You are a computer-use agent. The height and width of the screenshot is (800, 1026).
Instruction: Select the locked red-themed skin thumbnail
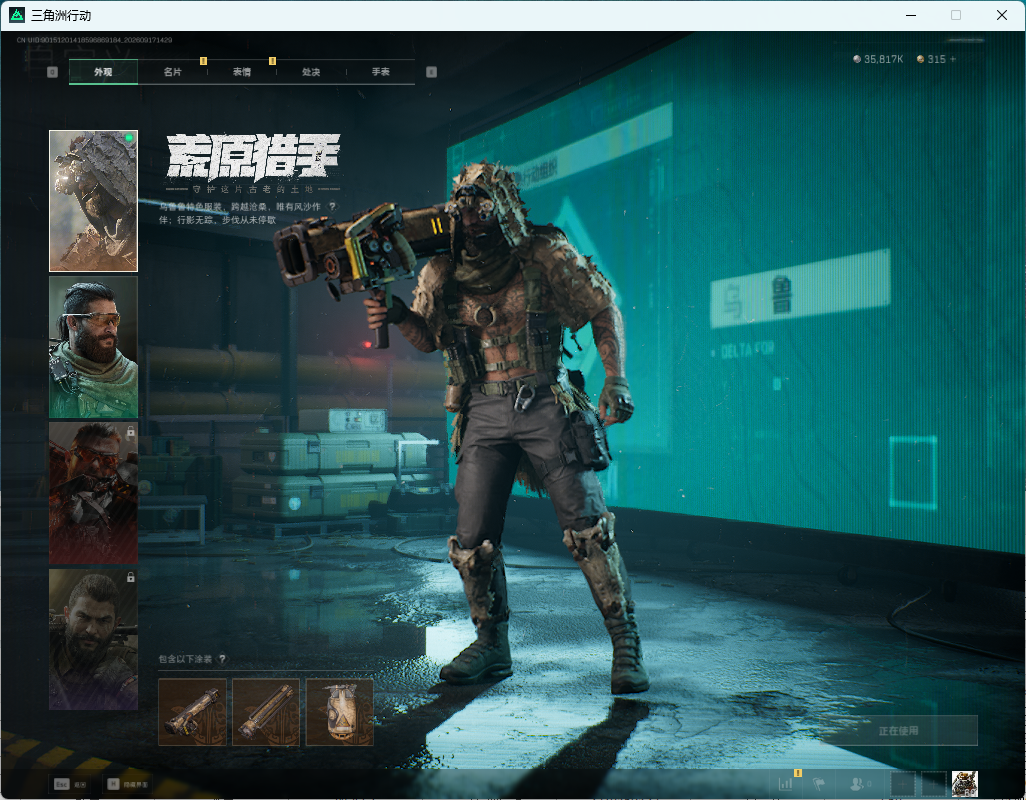point(94,493)
